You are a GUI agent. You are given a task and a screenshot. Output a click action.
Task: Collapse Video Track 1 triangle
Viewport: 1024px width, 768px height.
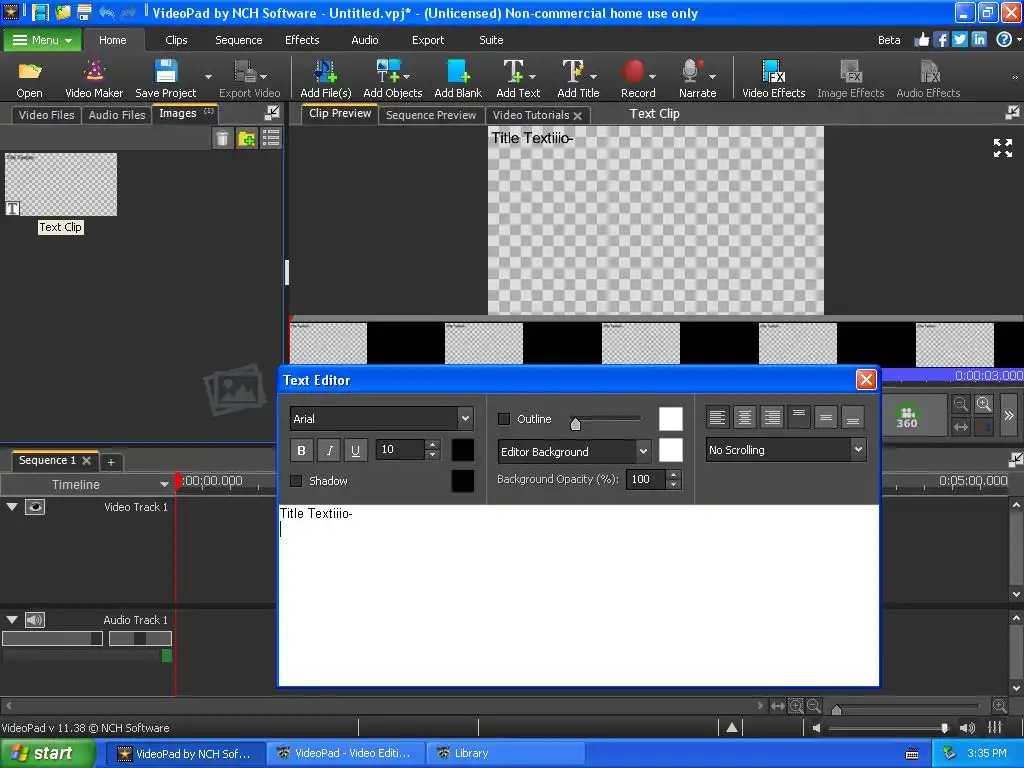12,507
